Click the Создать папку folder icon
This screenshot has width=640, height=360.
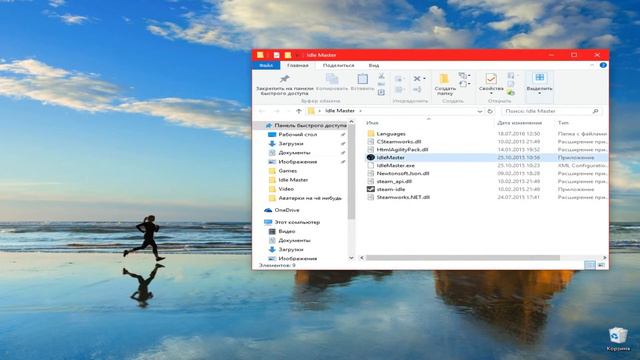tap(444, 78)
